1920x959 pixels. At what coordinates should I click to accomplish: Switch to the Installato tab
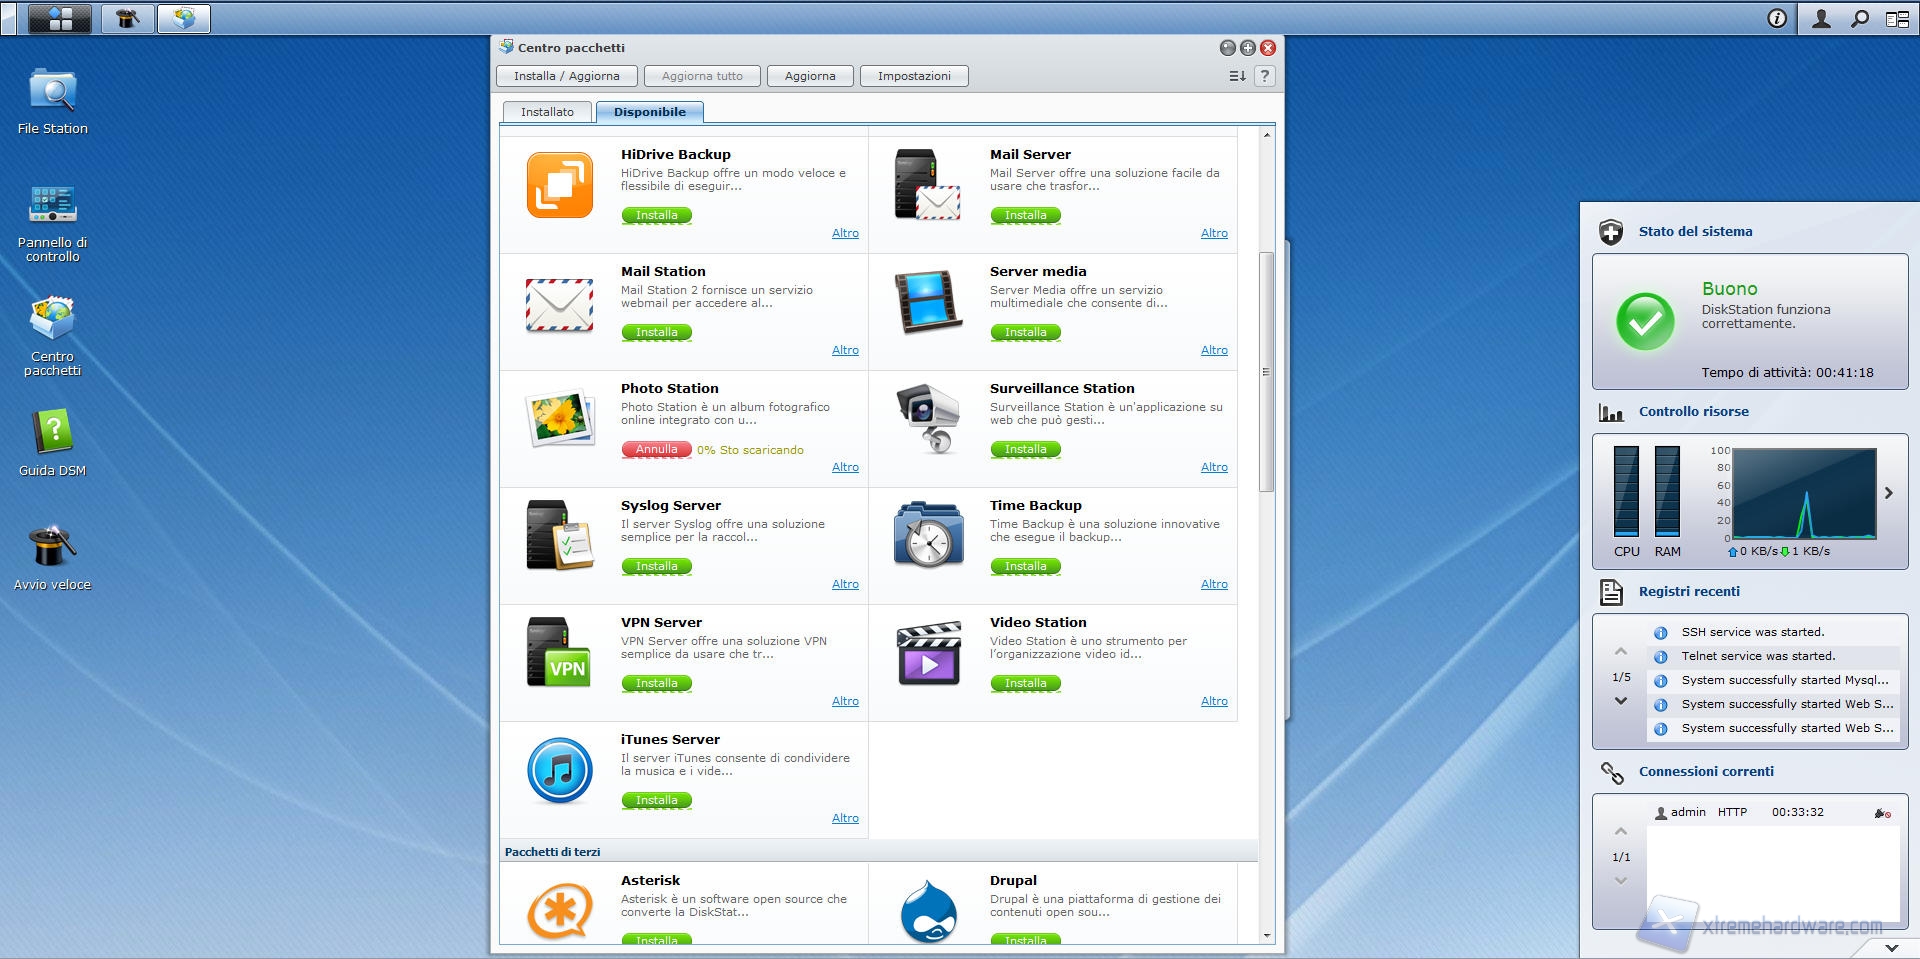coord(547,112)
